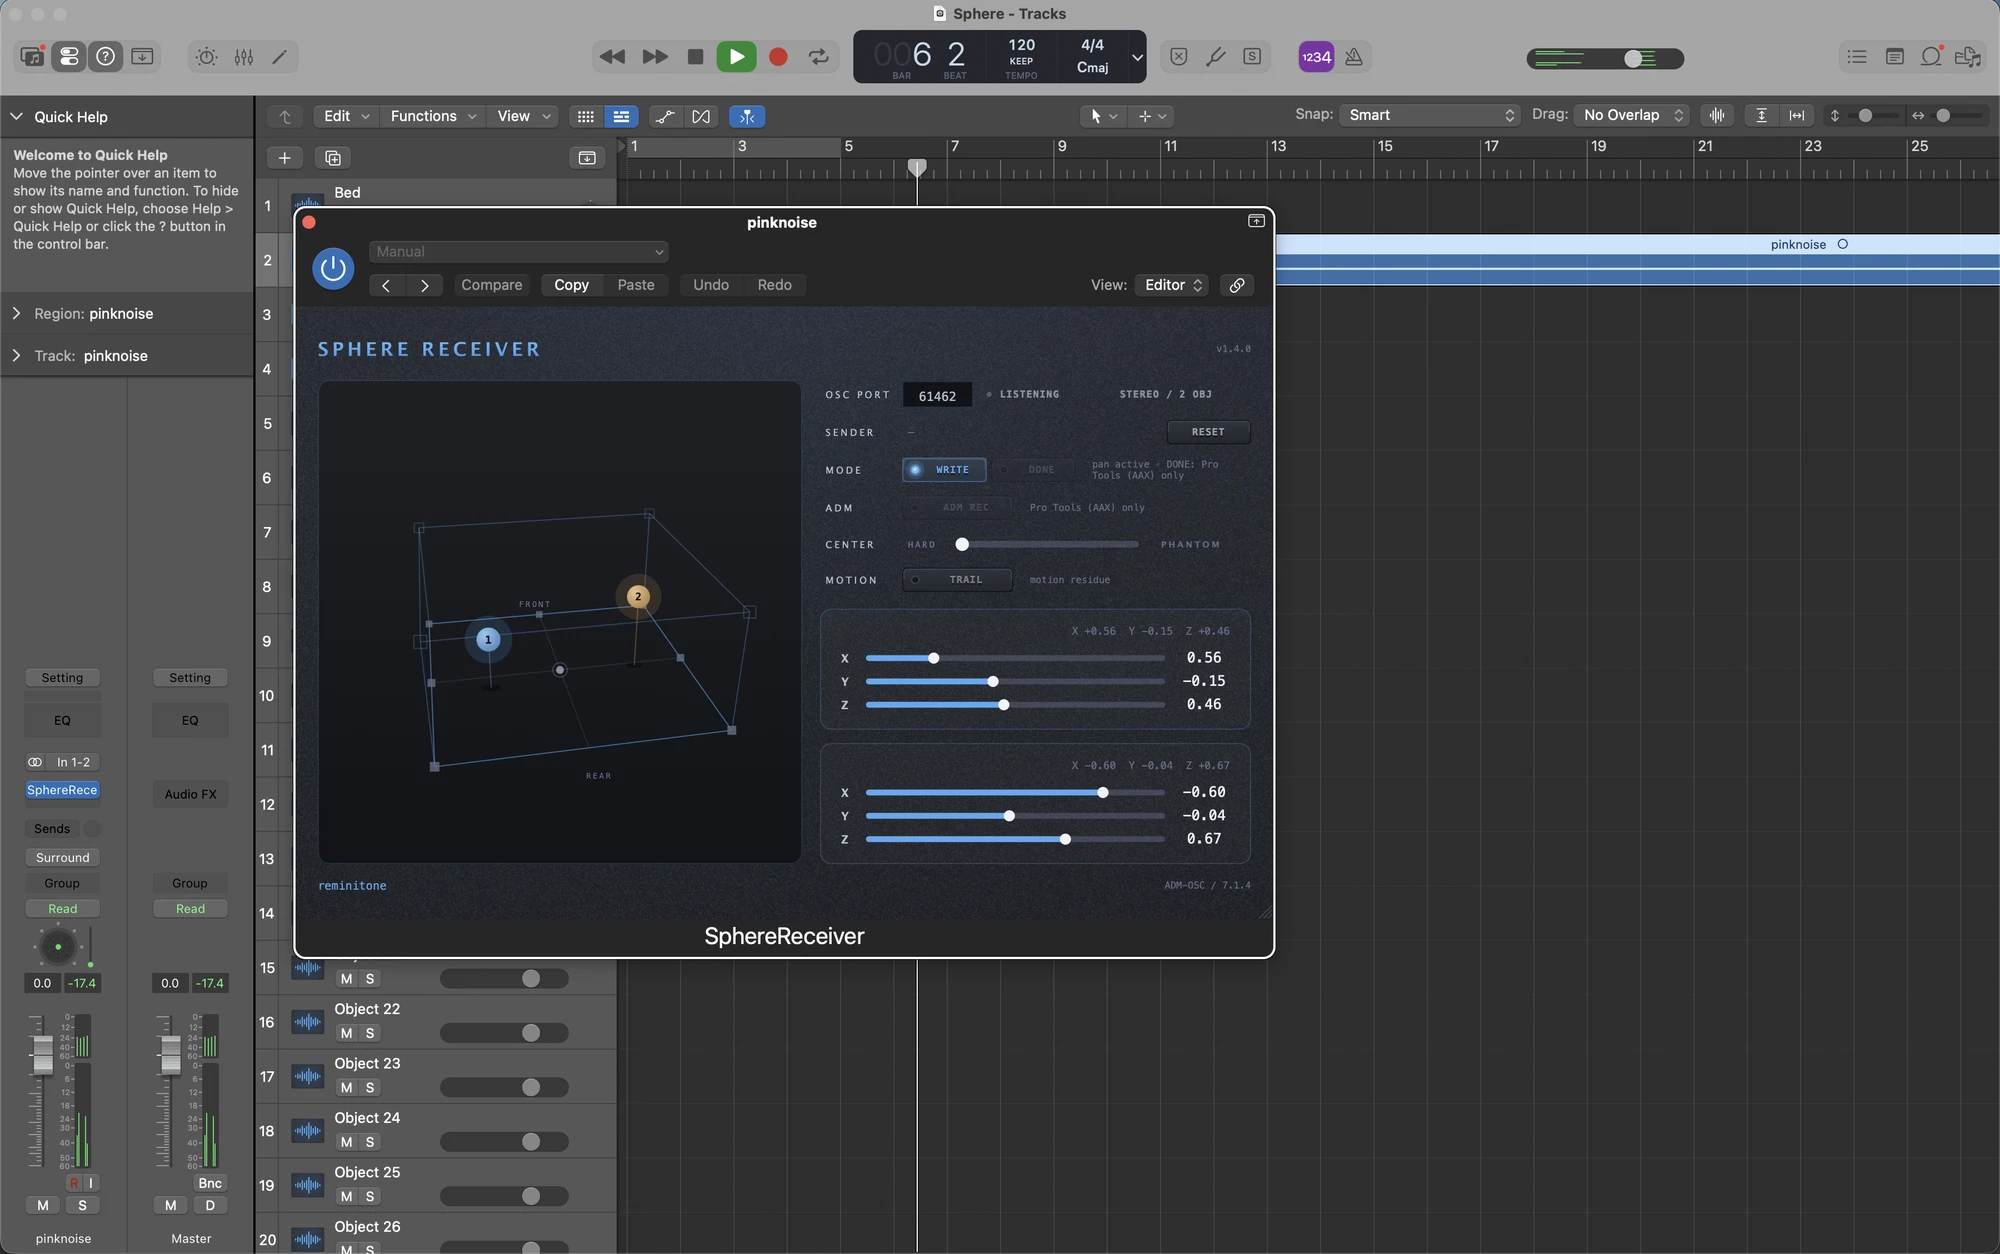The height and width of the screenshot is (1254, 2000).
Task: Click the duplicate track icon
Action: [x=333, y=158]
